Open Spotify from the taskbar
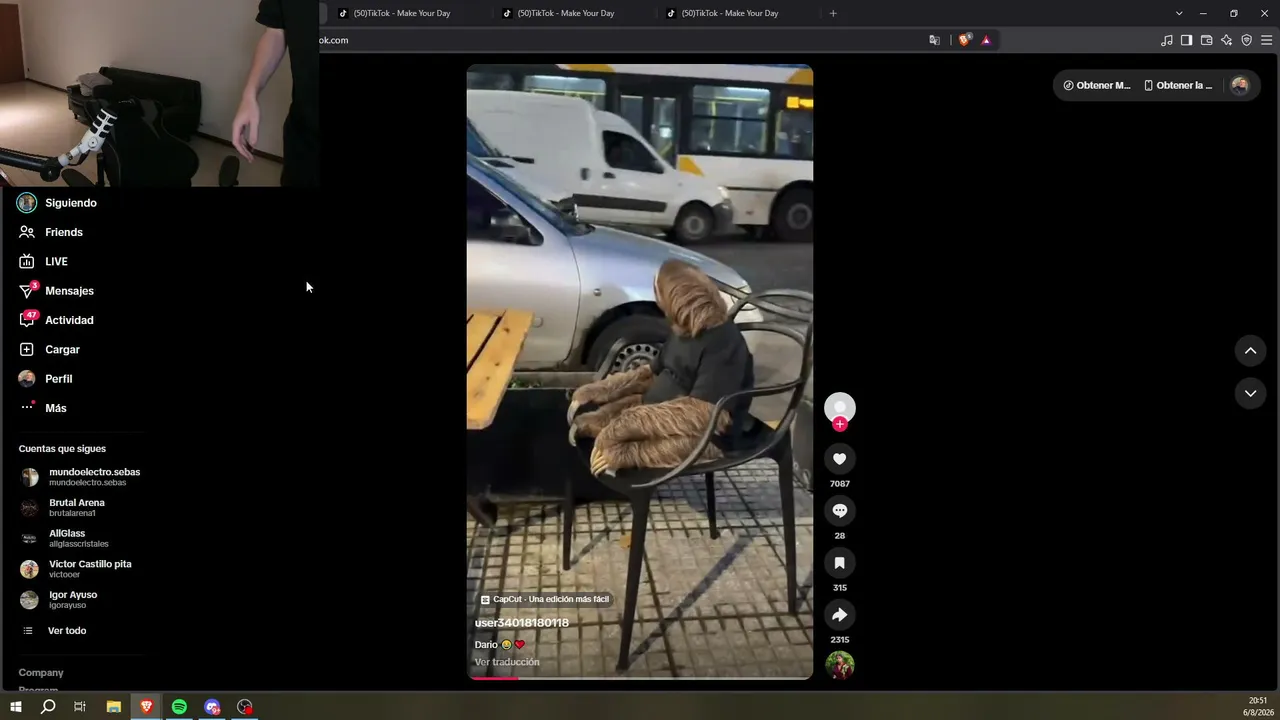This screenshot has height=720, width=1280. tap(179, 707)
